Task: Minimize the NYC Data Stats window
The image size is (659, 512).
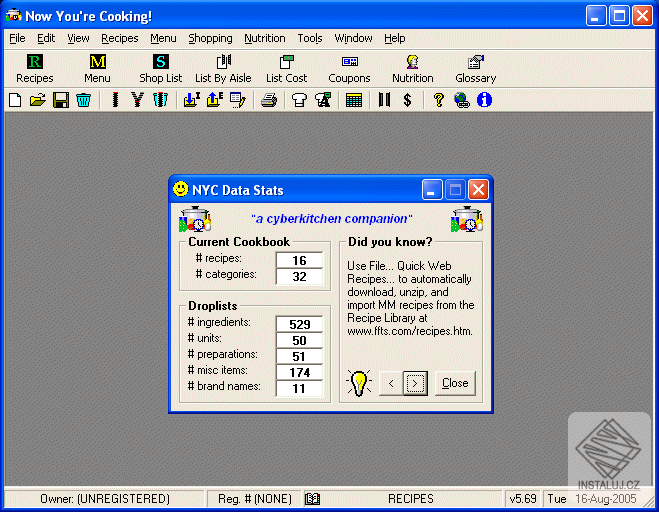Action: pos(432,190)
